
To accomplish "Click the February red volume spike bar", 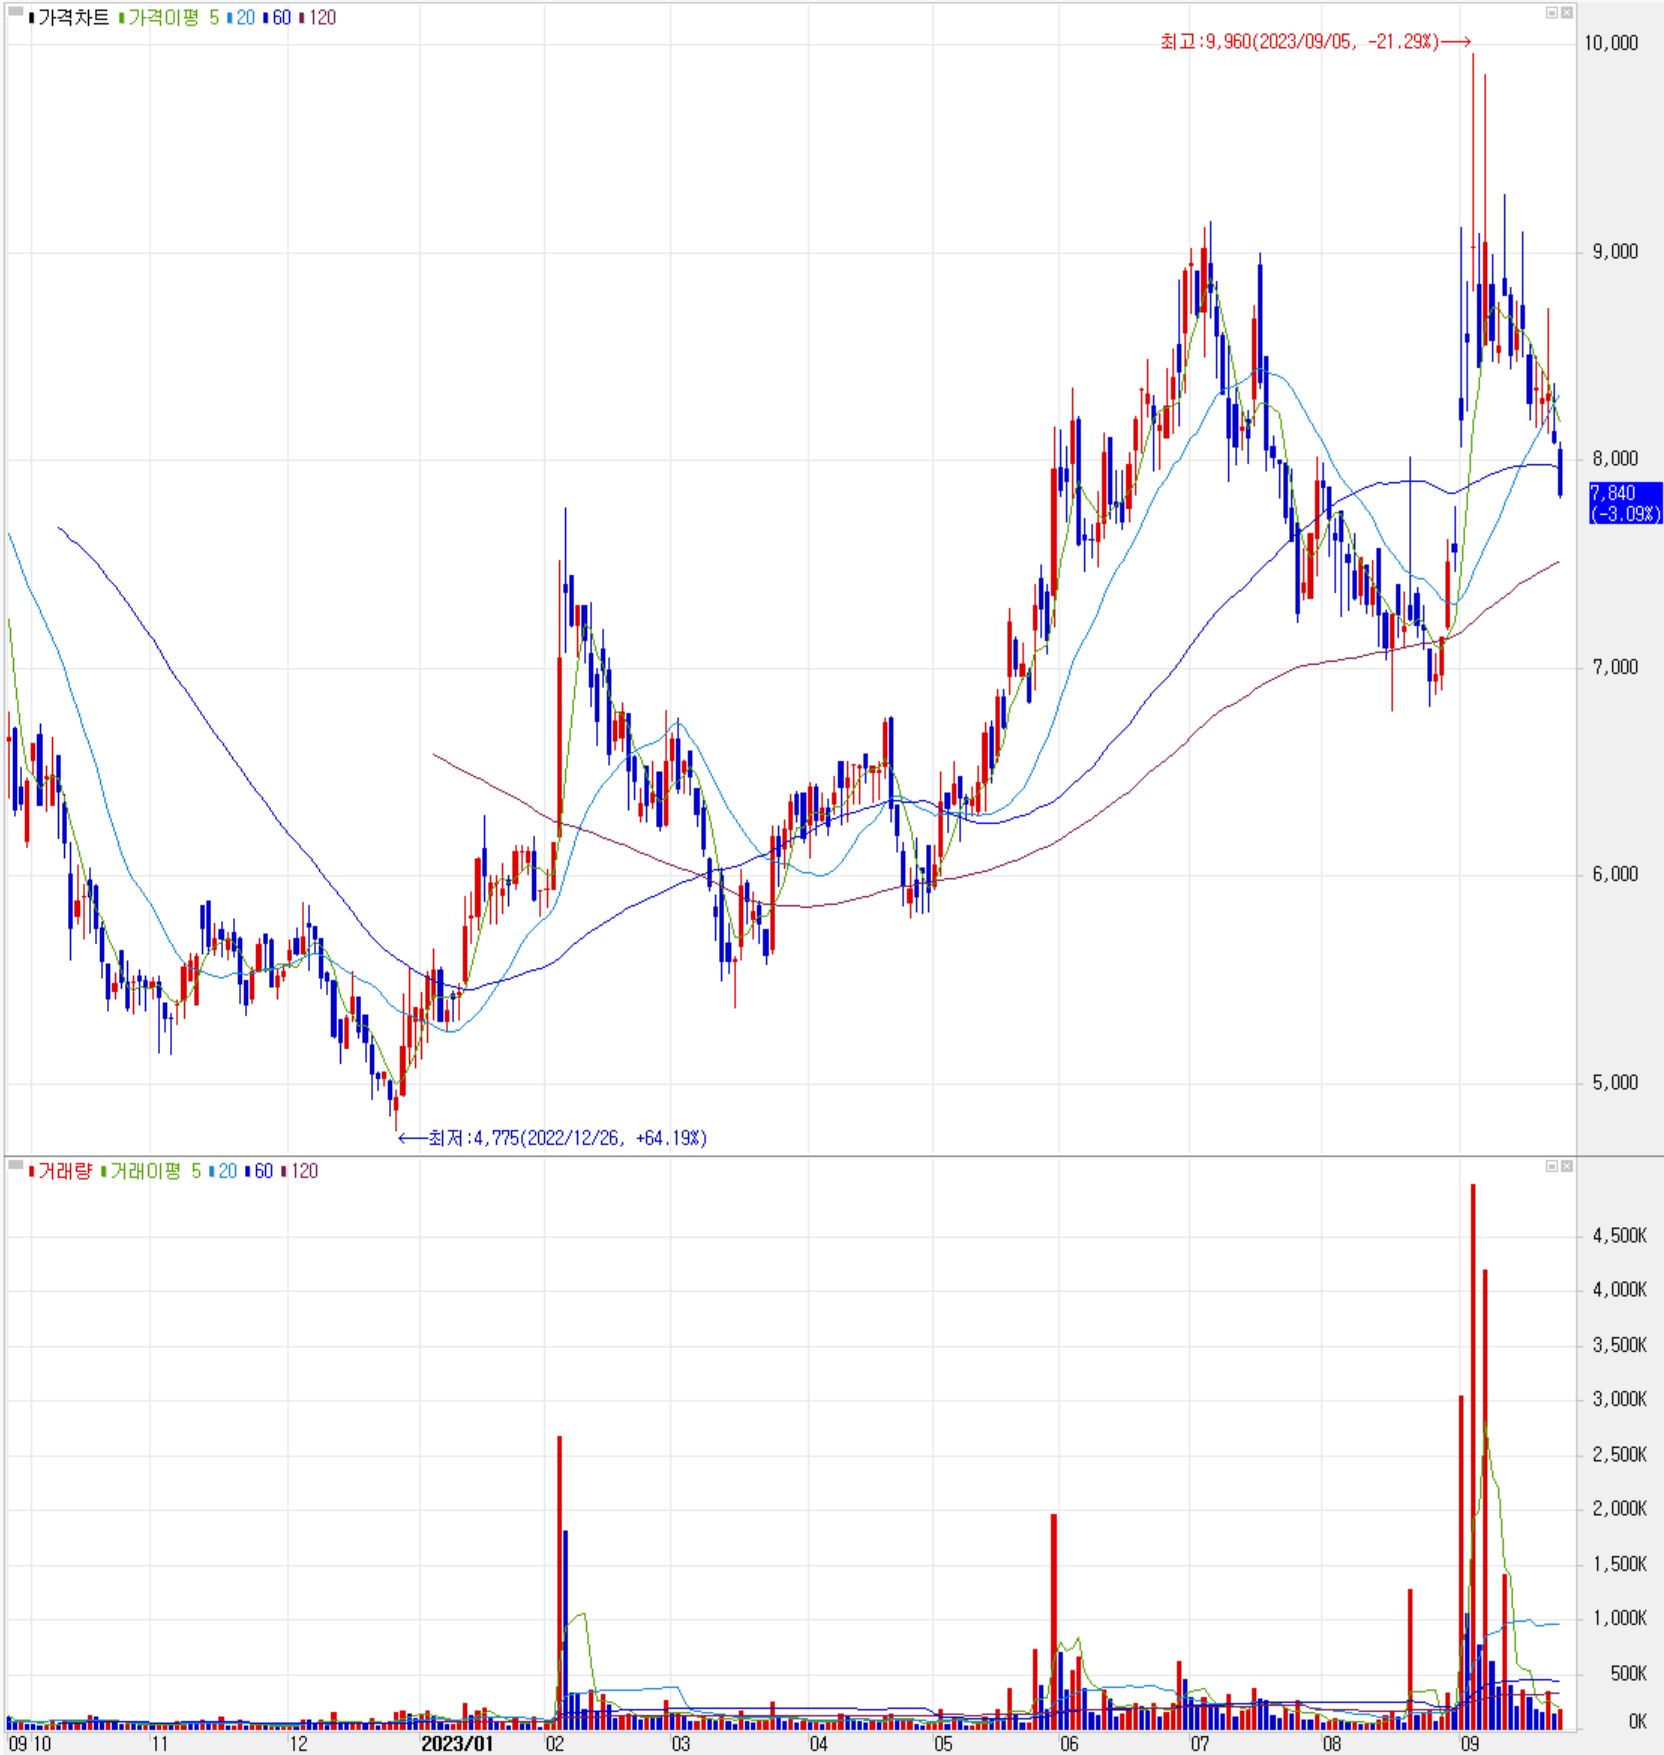I will (560, 1582).
